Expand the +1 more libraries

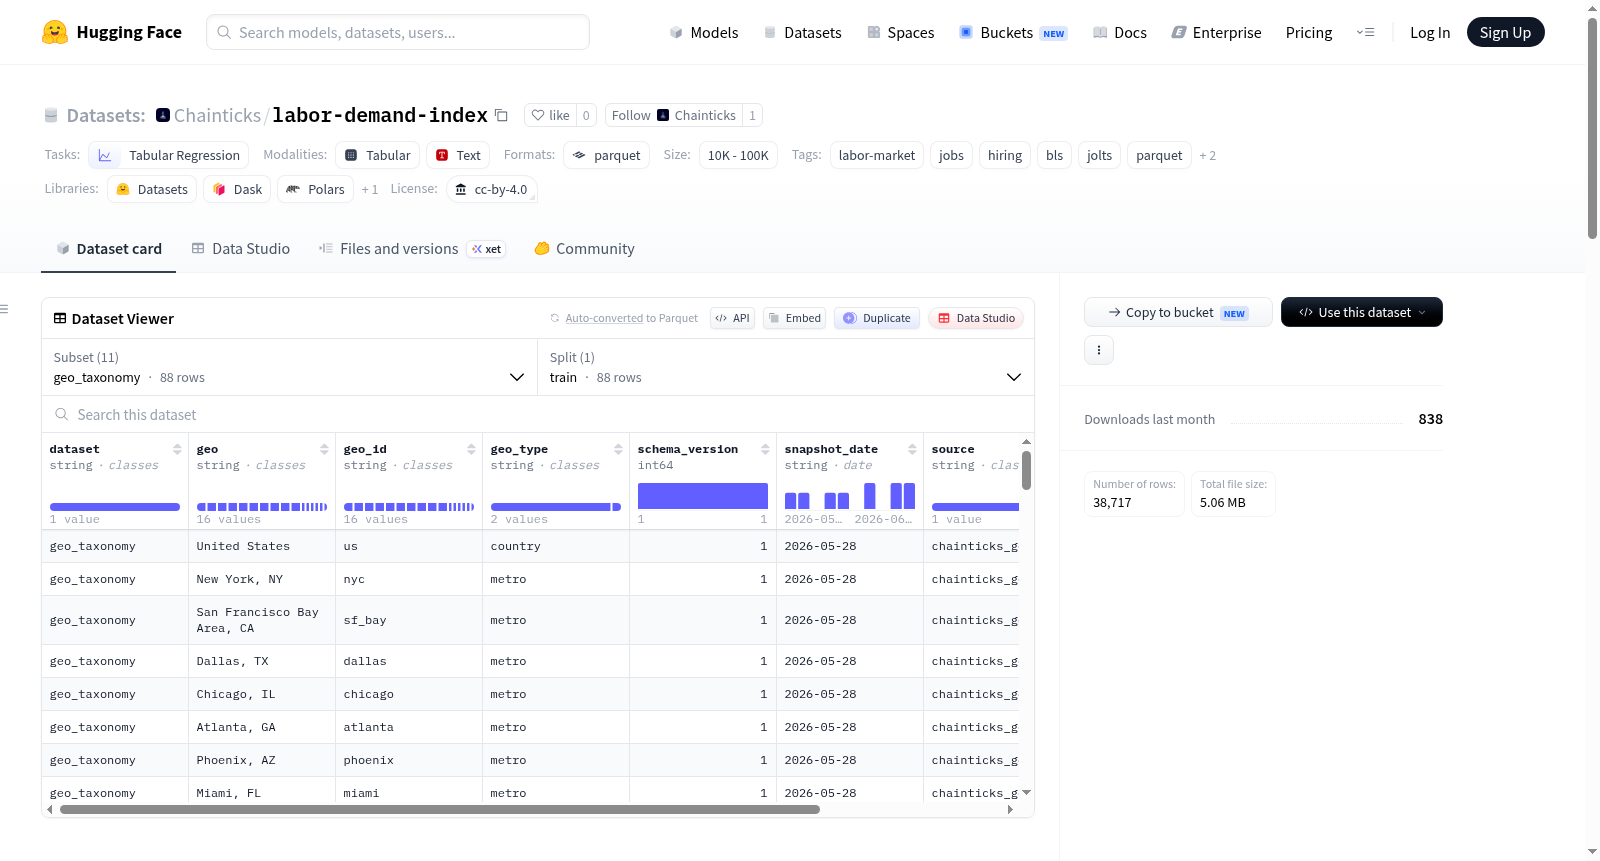(370, 189)
